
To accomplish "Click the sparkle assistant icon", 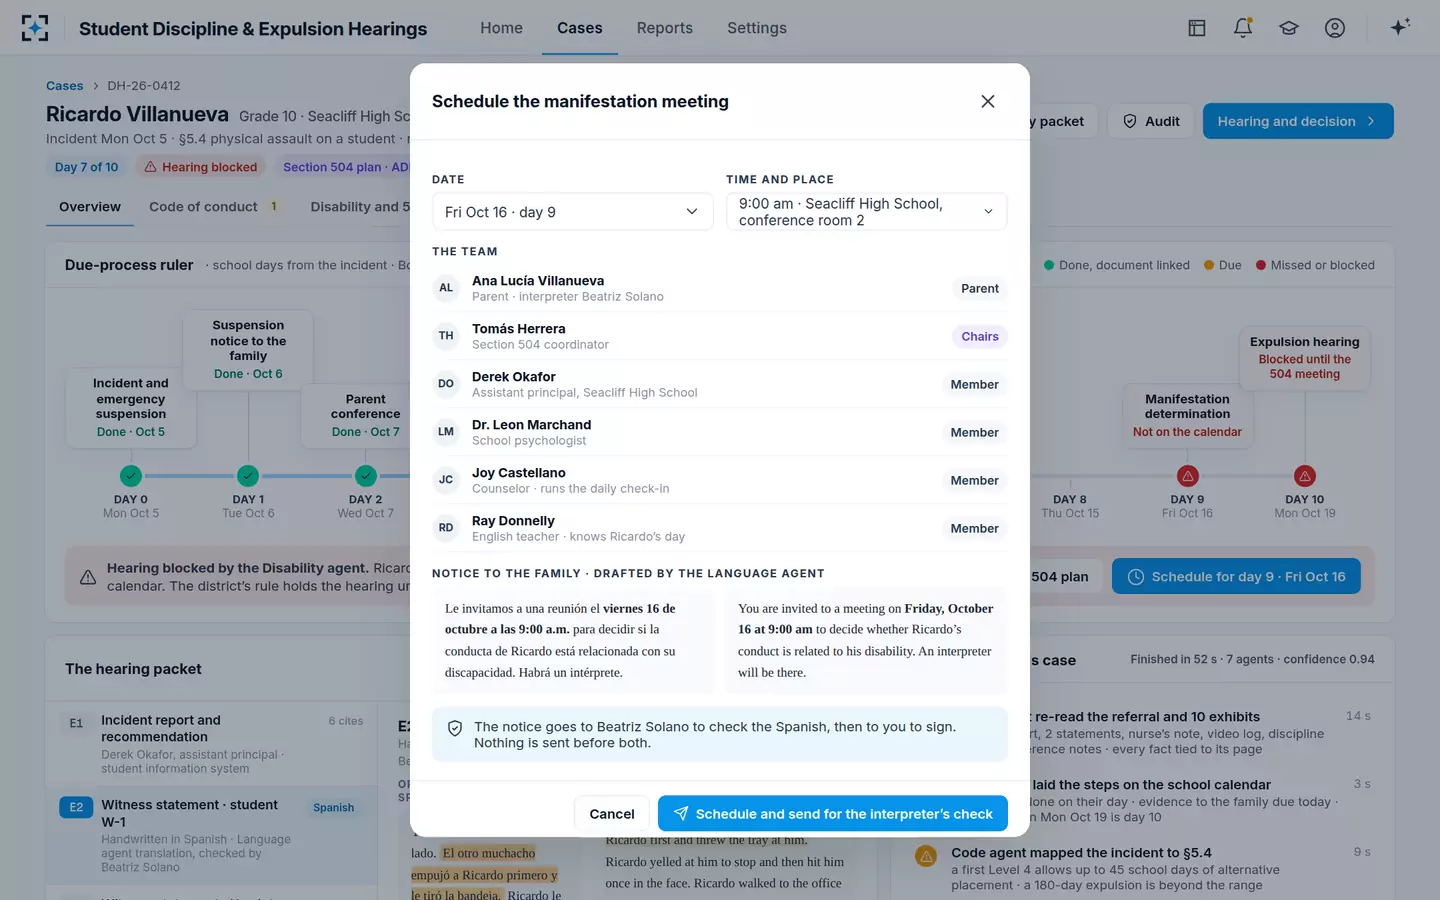I will click(1400, 27).
